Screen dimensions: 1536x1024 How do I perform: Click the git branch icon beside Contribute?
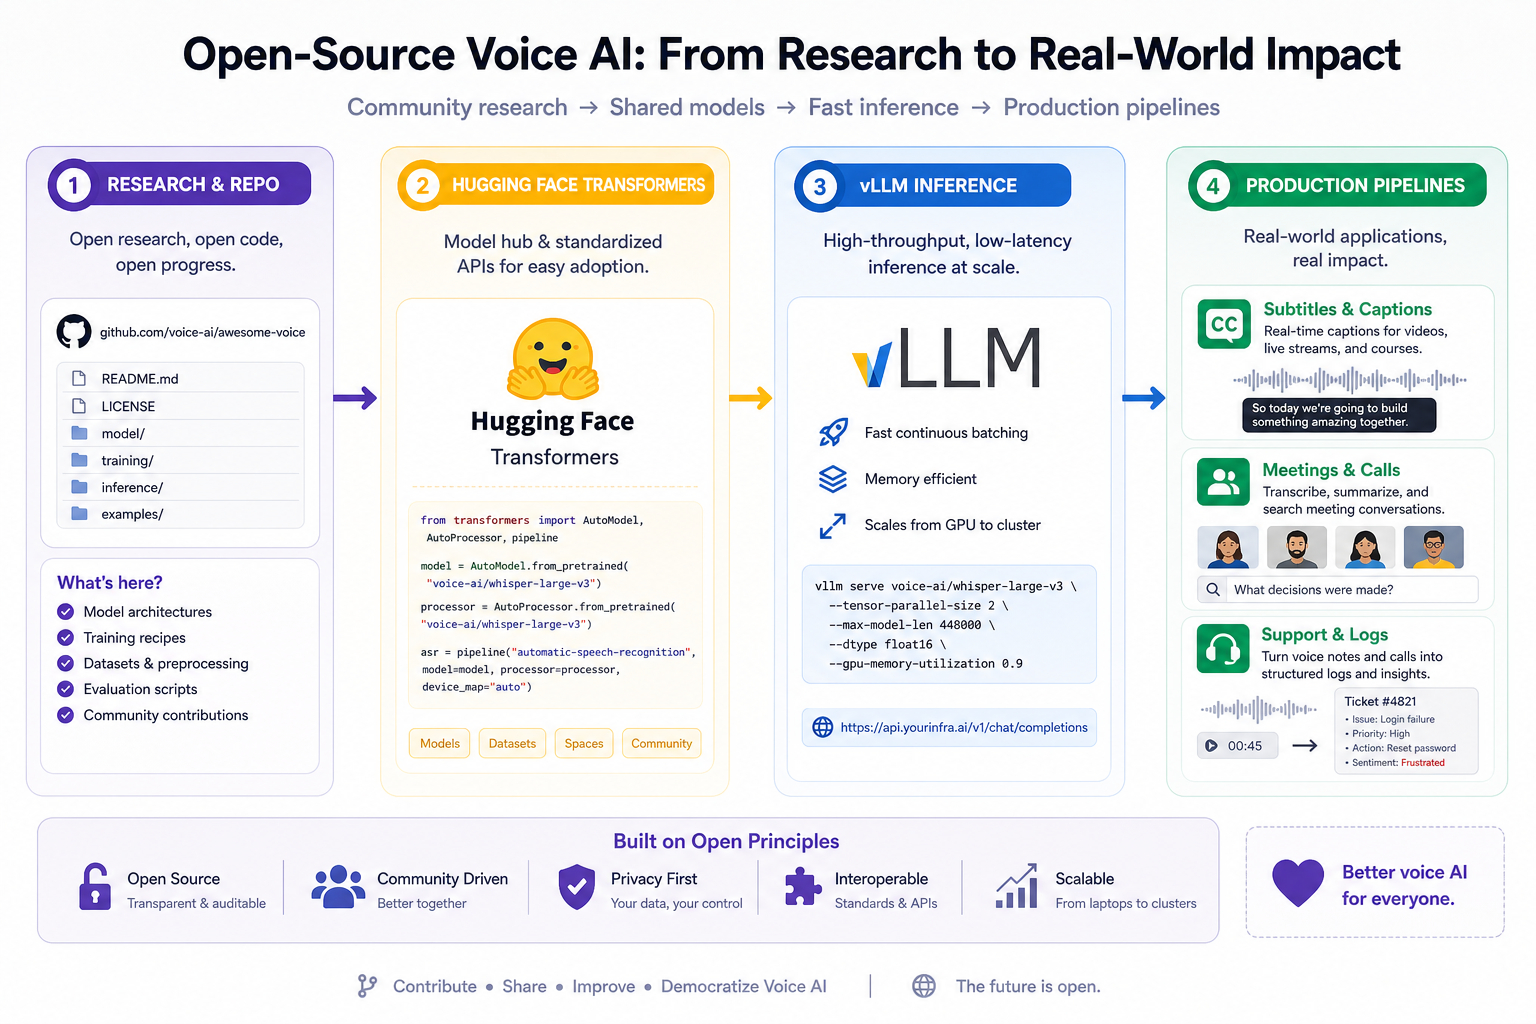(x=367, y=986)
